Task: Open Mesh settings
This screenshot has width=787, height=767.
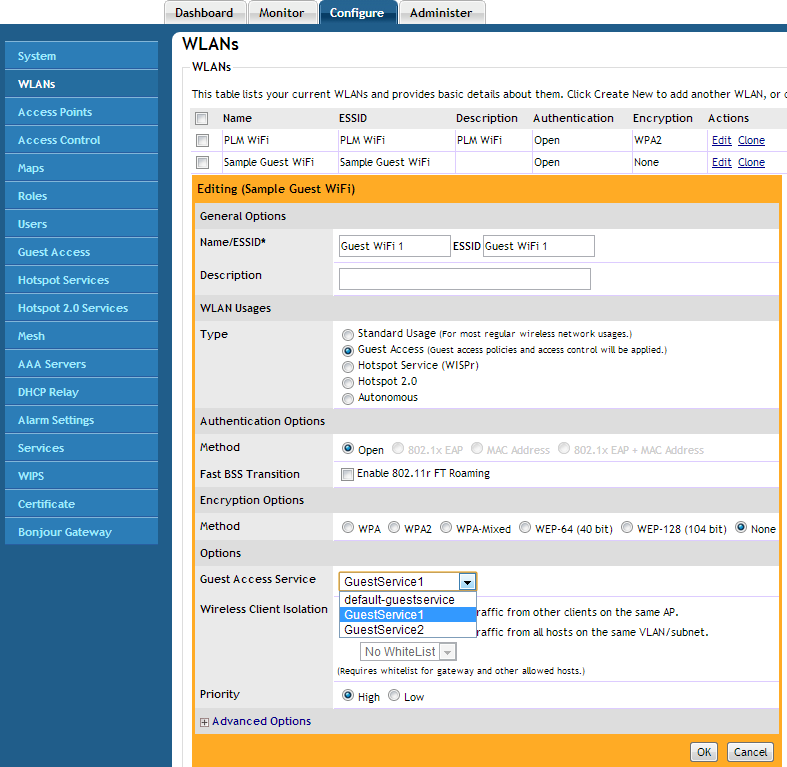Action: pyautogui.click(x=81, y=336)
